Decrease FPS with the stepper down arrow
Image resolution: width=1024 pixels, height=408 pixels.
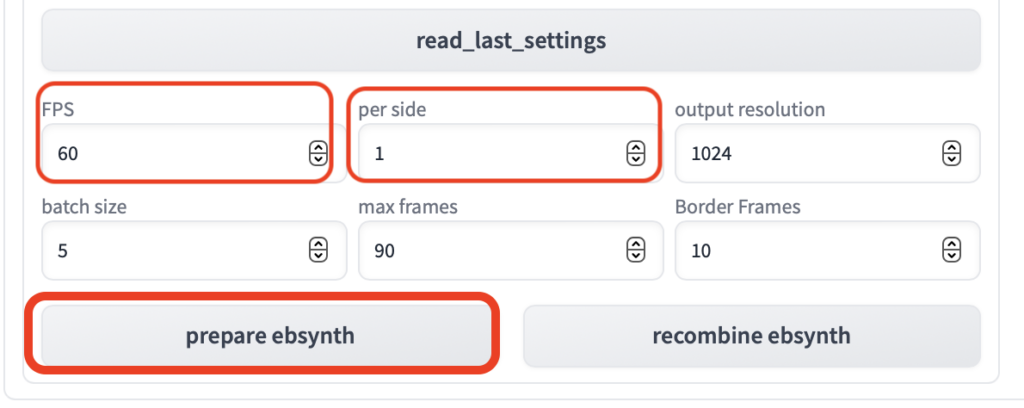[x=318, y=159]
